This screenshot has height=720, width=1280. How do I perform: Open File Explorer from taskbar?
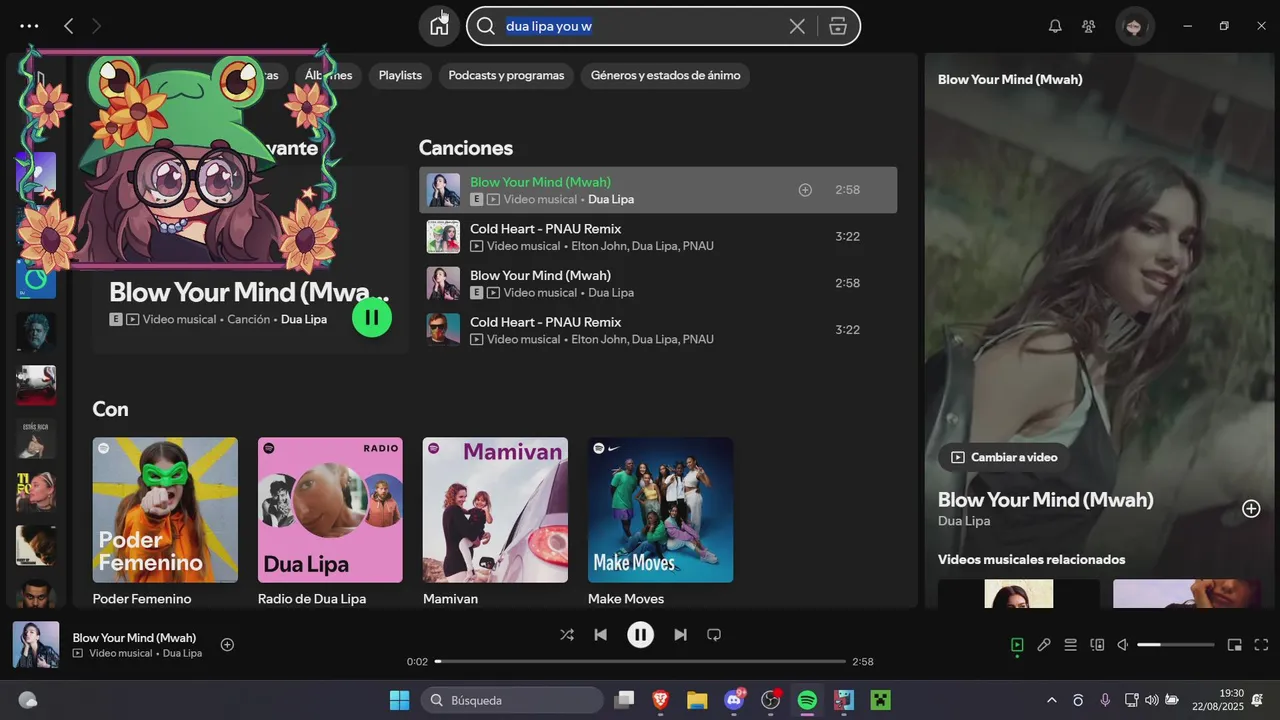coord(697,700)
